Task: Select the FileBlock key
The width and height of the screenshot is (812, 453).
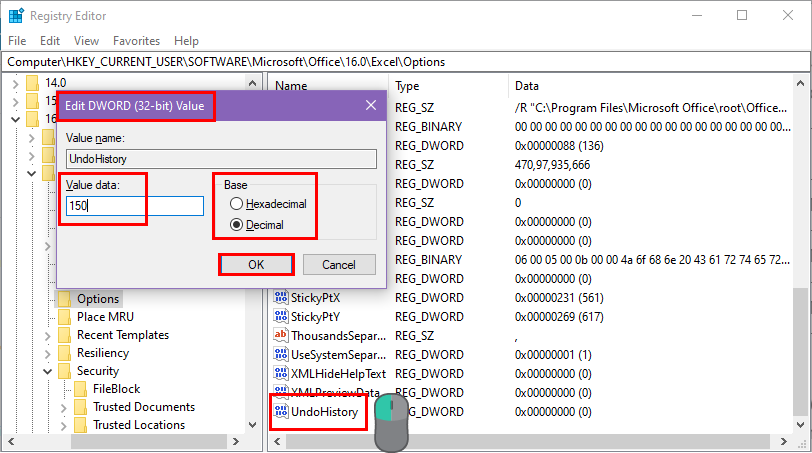Action: point(117,389)
